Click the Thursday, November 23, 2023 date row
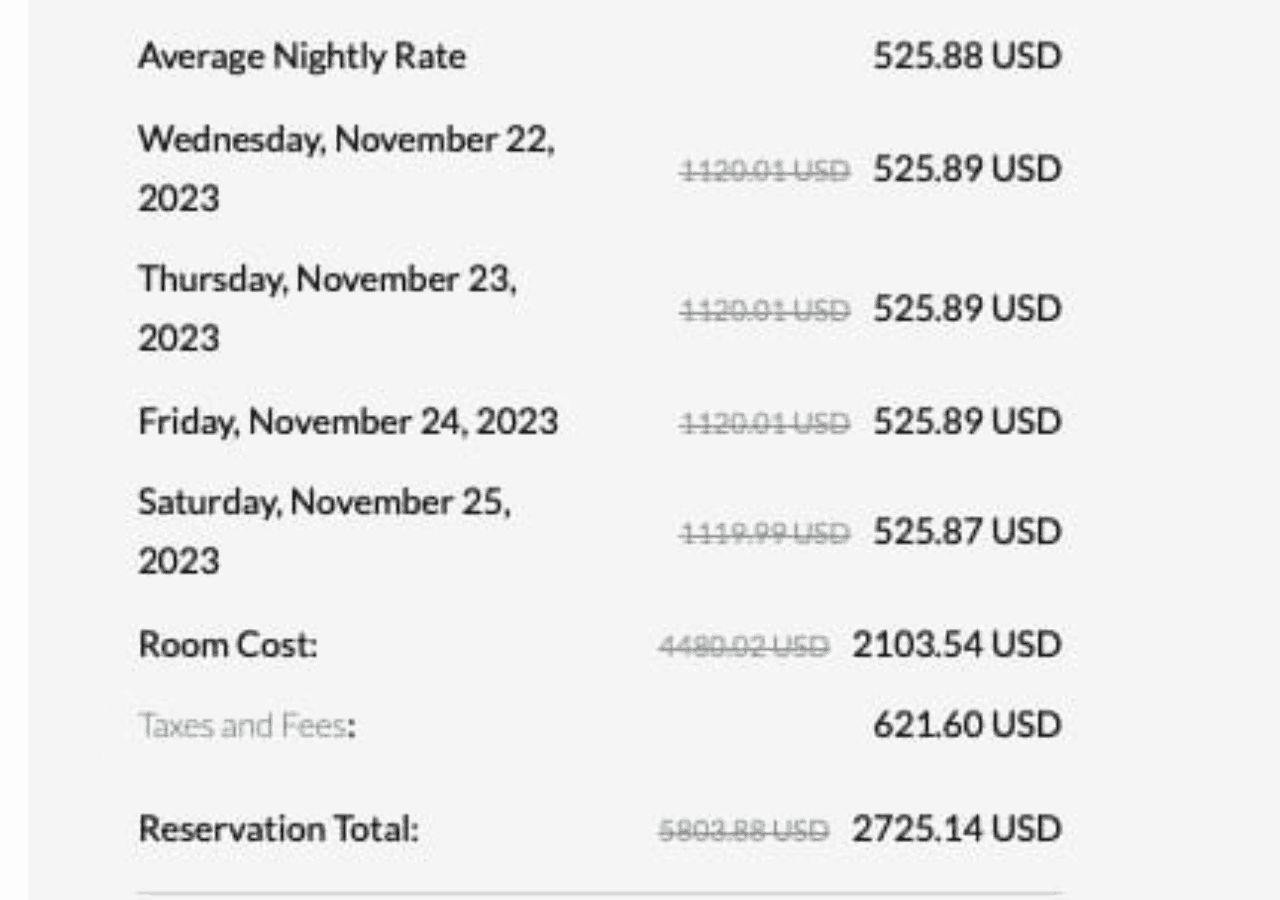This screenshot has width=1280, height=900. tap(327, 308)
